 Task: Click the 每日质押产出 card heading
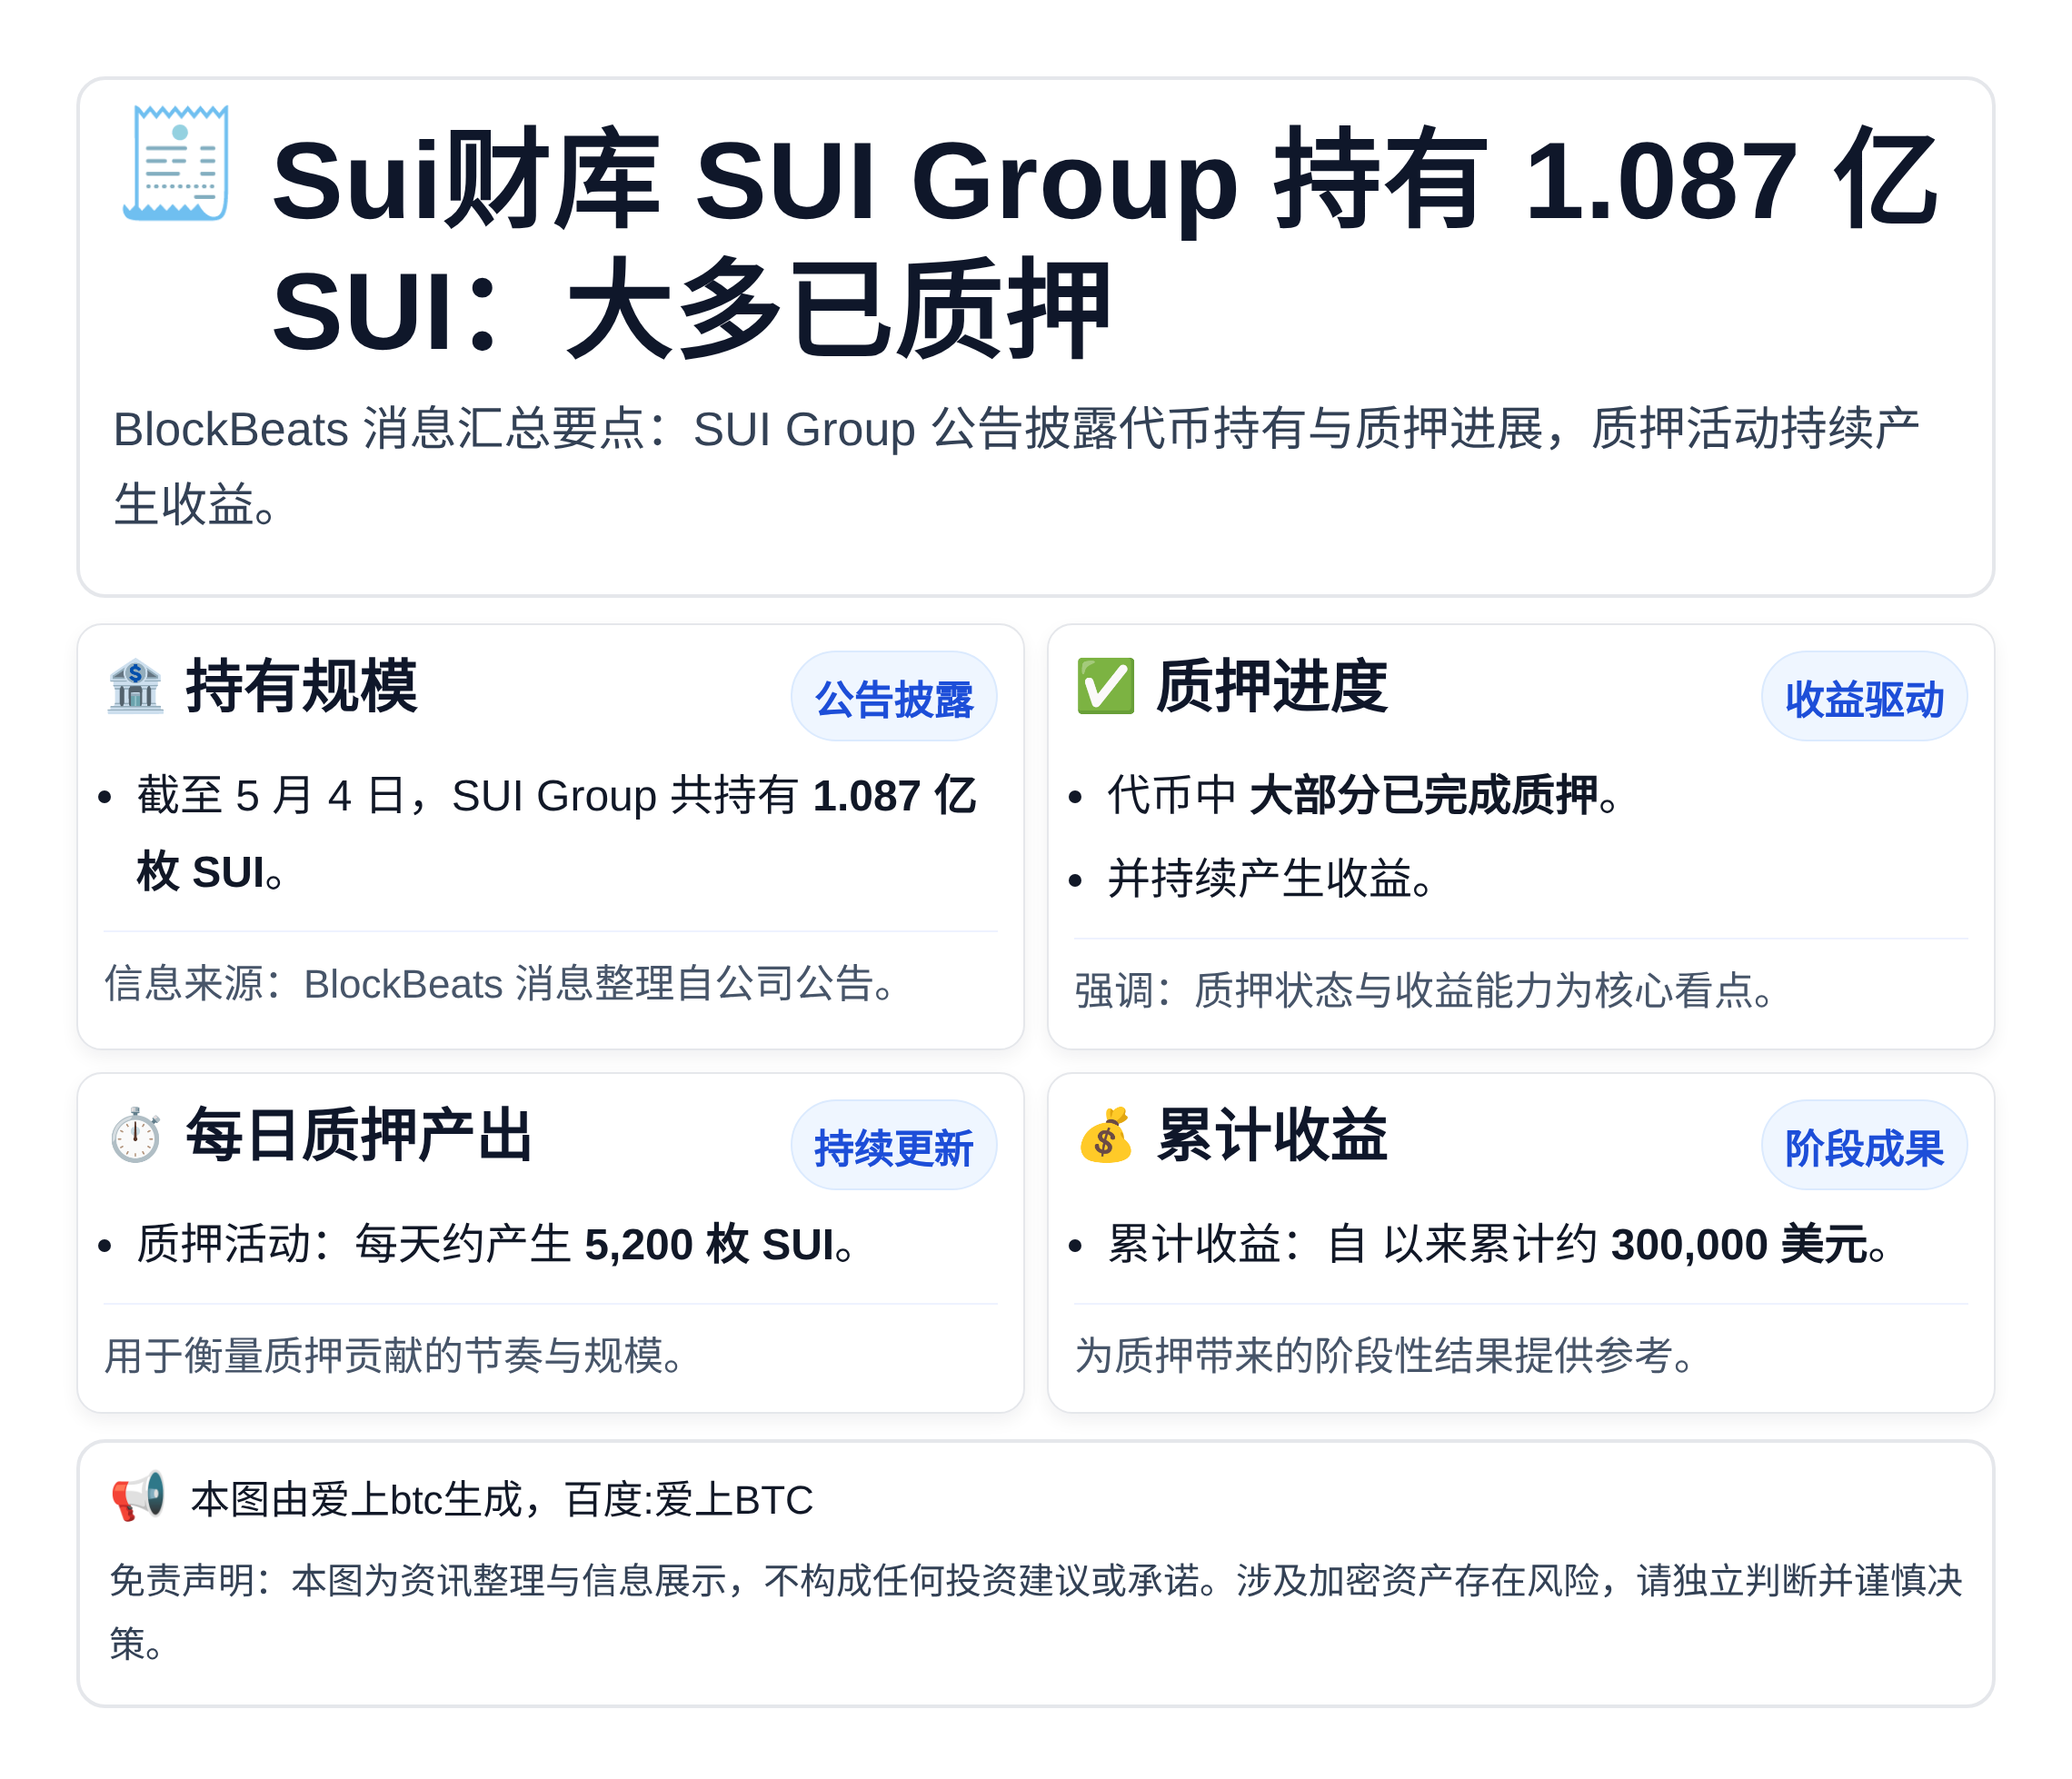click(359, 1135)
